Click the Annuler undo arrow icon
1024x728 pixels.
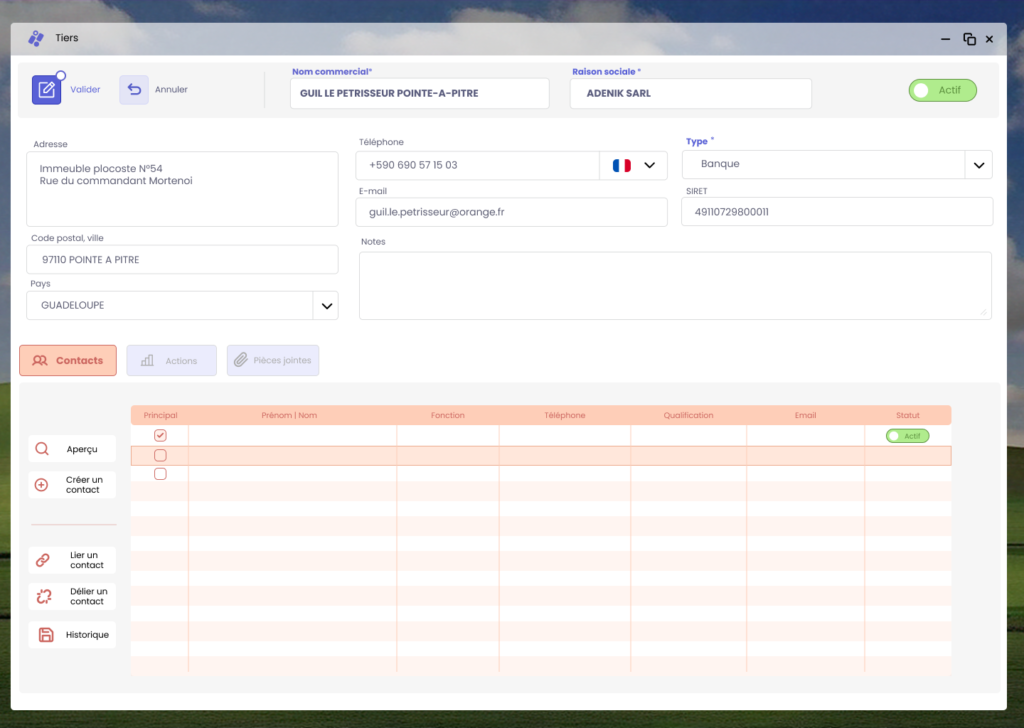(134, 90)
